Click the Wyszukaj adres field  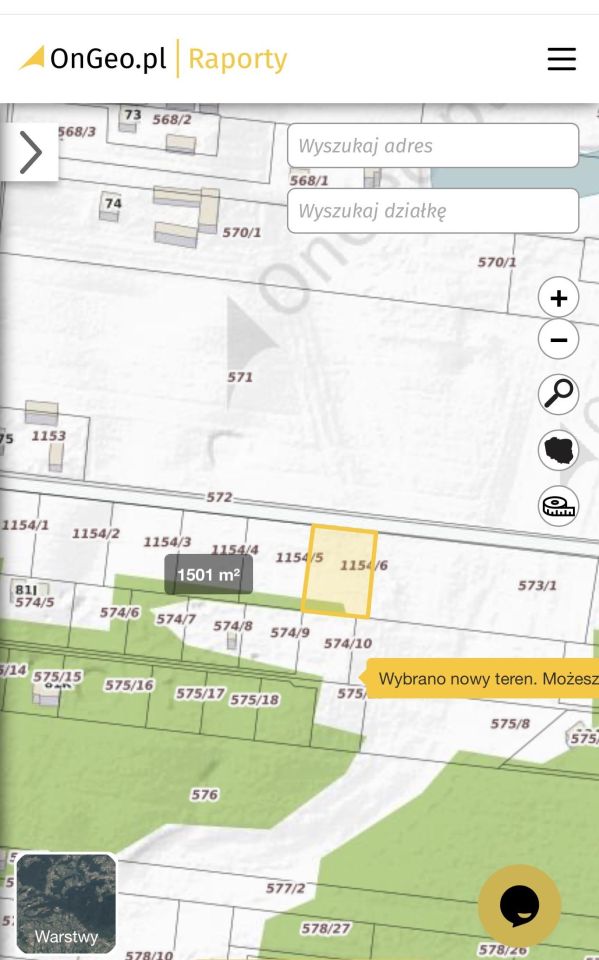coord(433,146)
